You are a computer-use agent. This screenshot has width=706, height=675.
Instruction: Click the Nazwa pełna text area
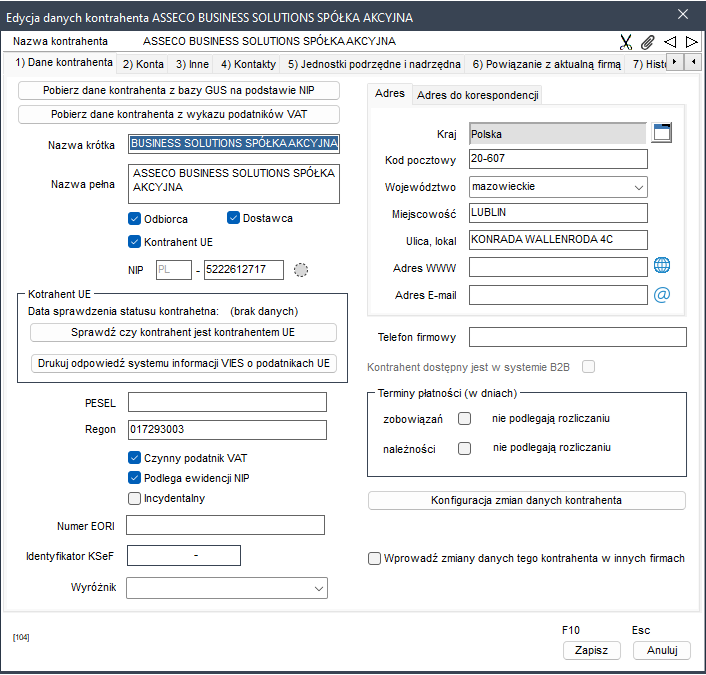point(234,184)
